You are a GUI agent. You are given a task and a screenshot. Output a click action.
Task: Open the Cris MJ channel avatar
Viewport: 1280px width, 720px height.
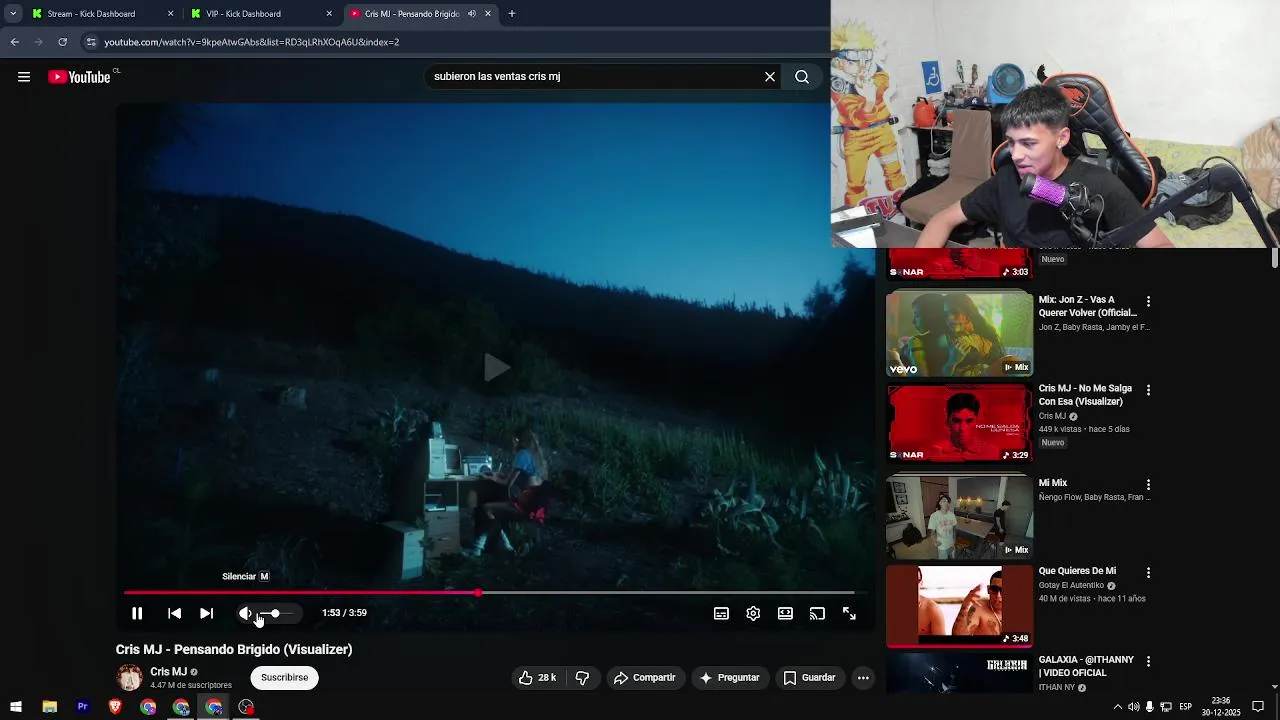point(129,678)
